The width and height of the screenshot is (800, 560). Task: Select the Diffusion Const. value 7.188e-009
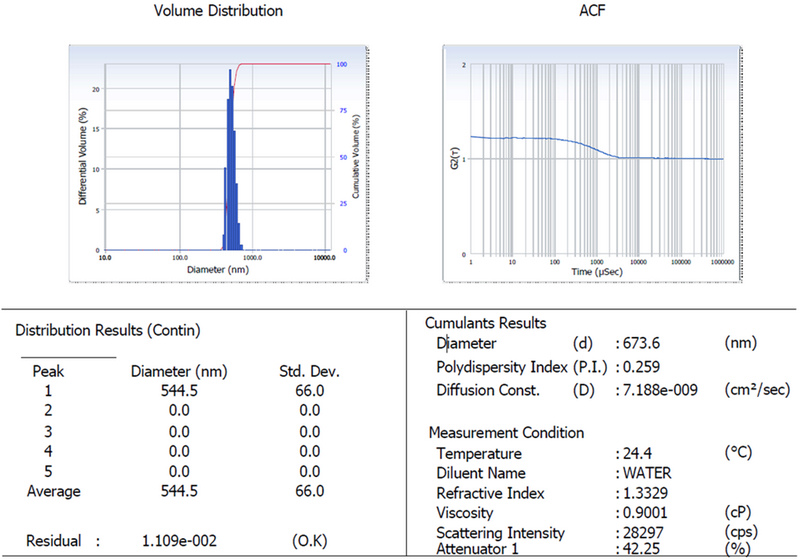664,389
